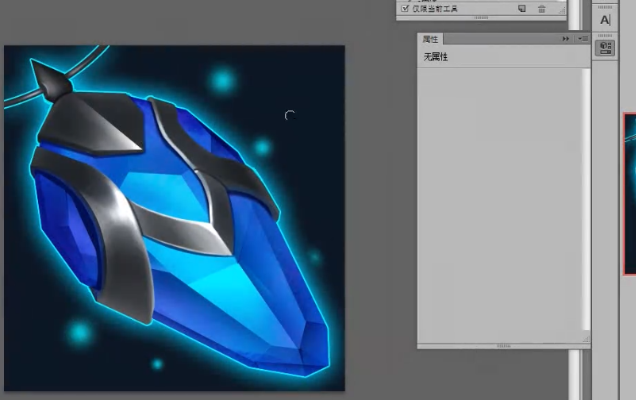Viewport: 636px width, 400px height.
Task: Click the tool presets panel bottom grip
Action: click(x=481, y=18)
